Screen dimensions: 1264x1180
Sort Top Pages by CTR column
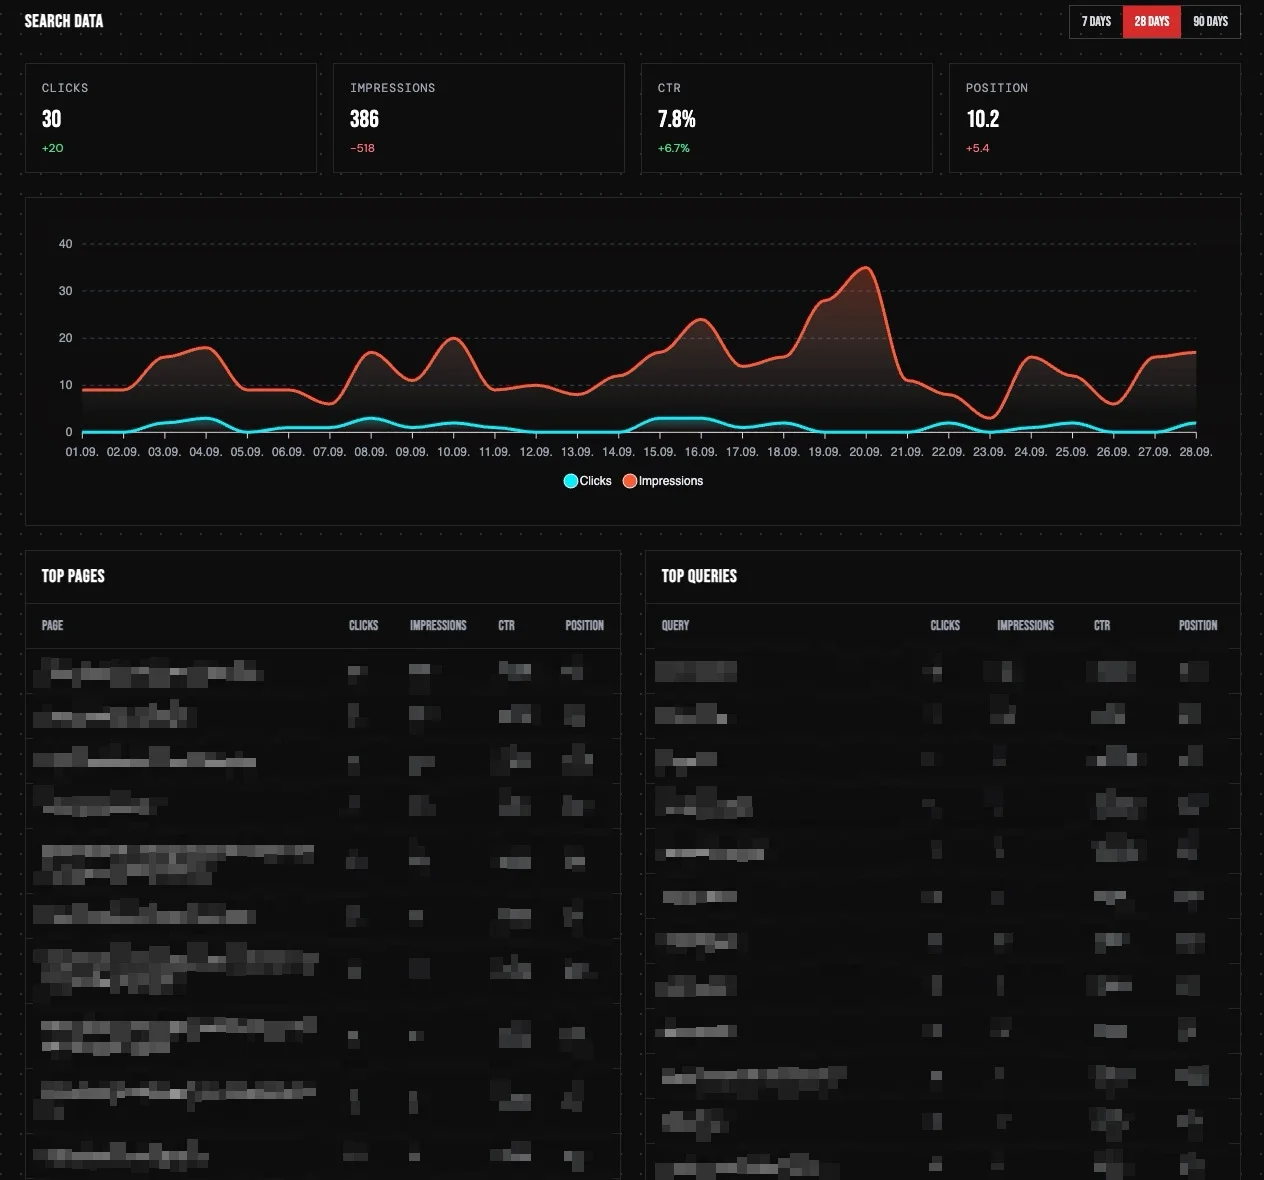[506, 625]
